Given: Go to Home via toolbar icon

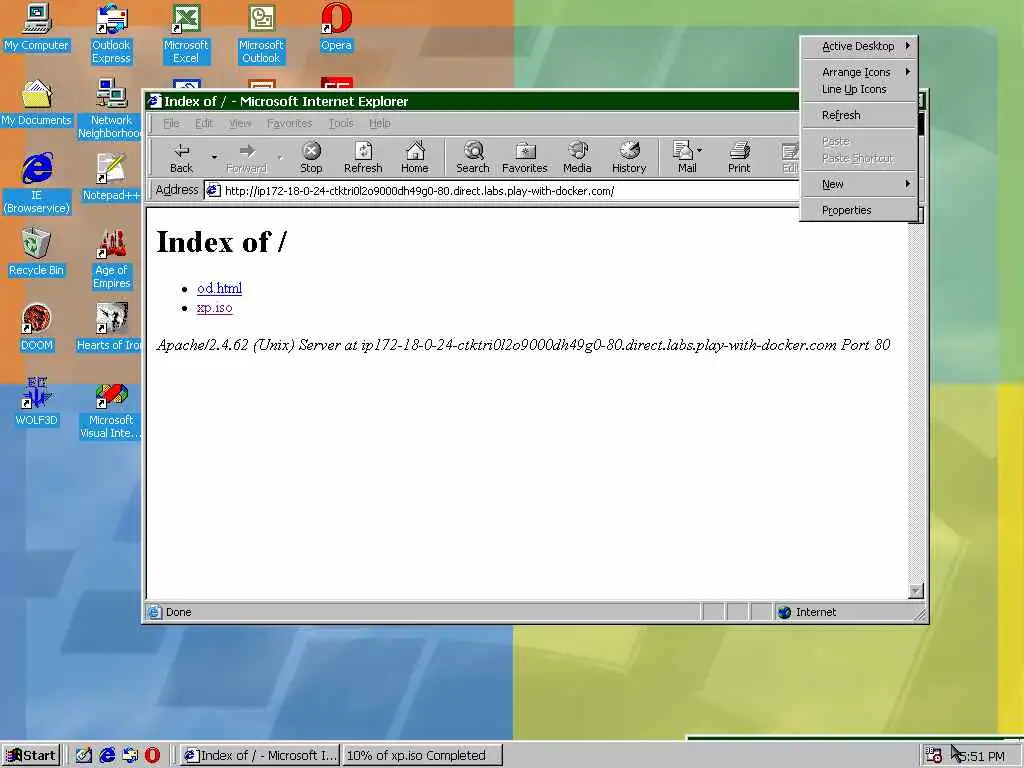Looking at the screenshot, I should 415,158.
